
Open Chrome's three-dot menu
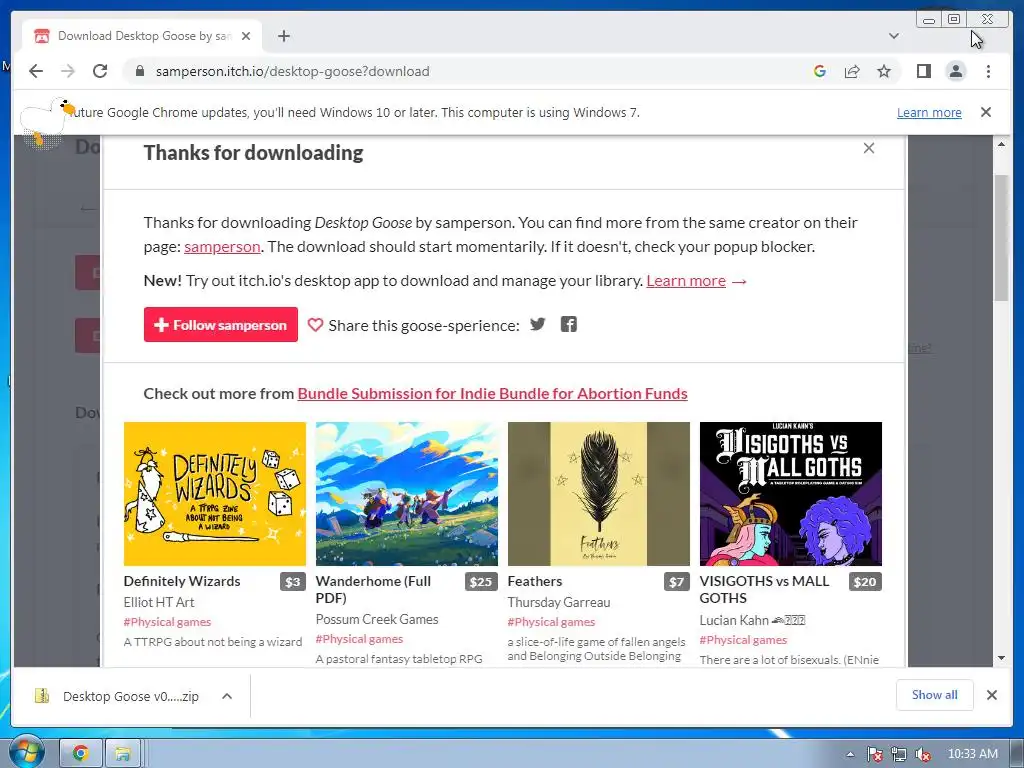[x=988, y=71]
